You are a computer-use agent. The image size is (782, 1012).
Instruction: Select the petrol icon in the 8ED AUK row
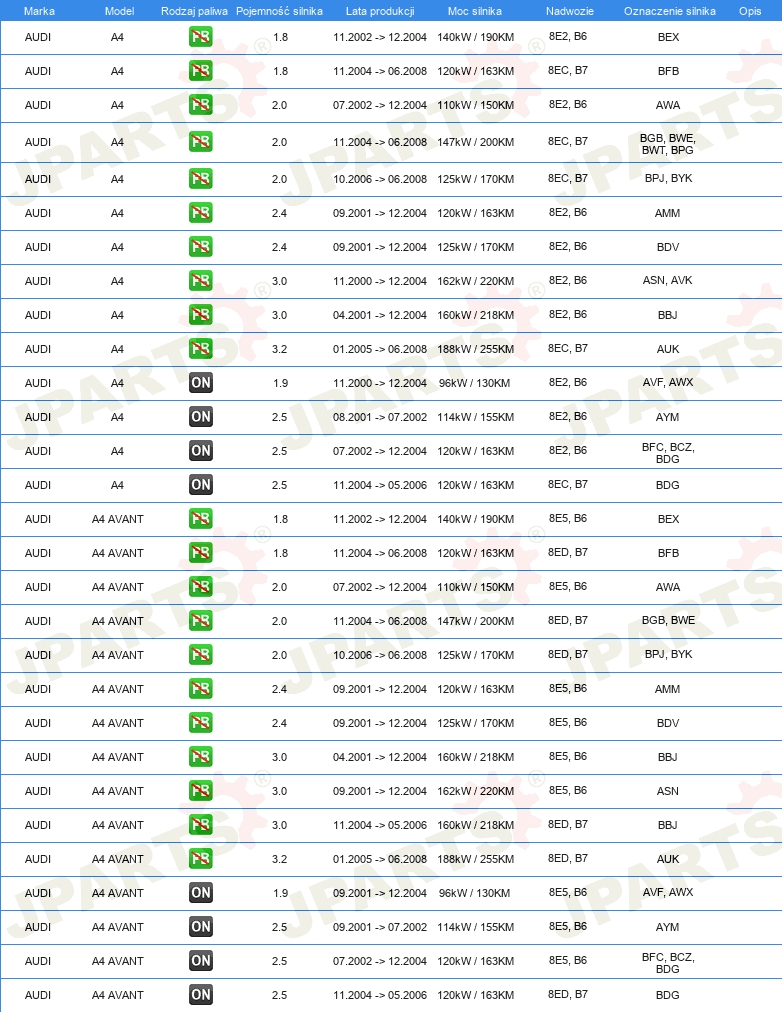tap(201, 858)
